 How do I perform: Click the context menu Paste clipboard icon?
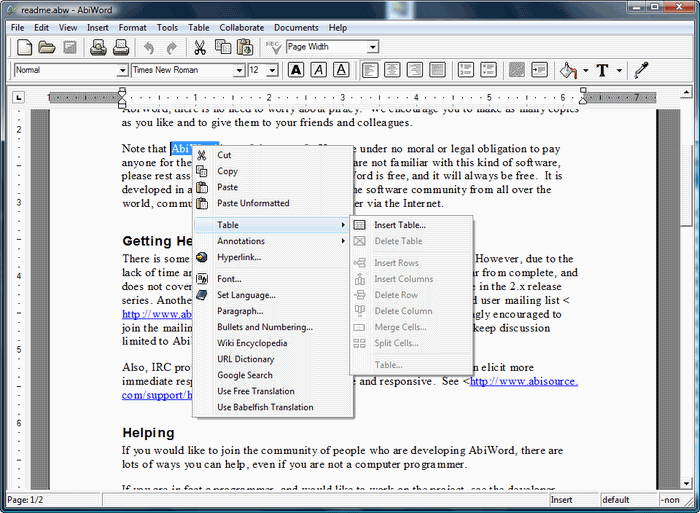(202, 187)
